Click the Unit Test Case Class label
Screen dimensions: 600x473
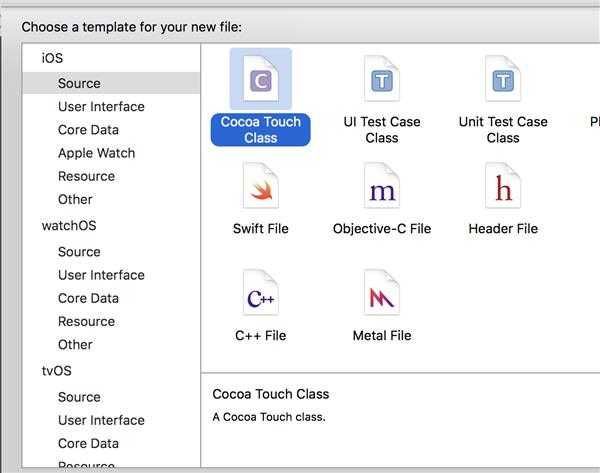tap(503, 130)
